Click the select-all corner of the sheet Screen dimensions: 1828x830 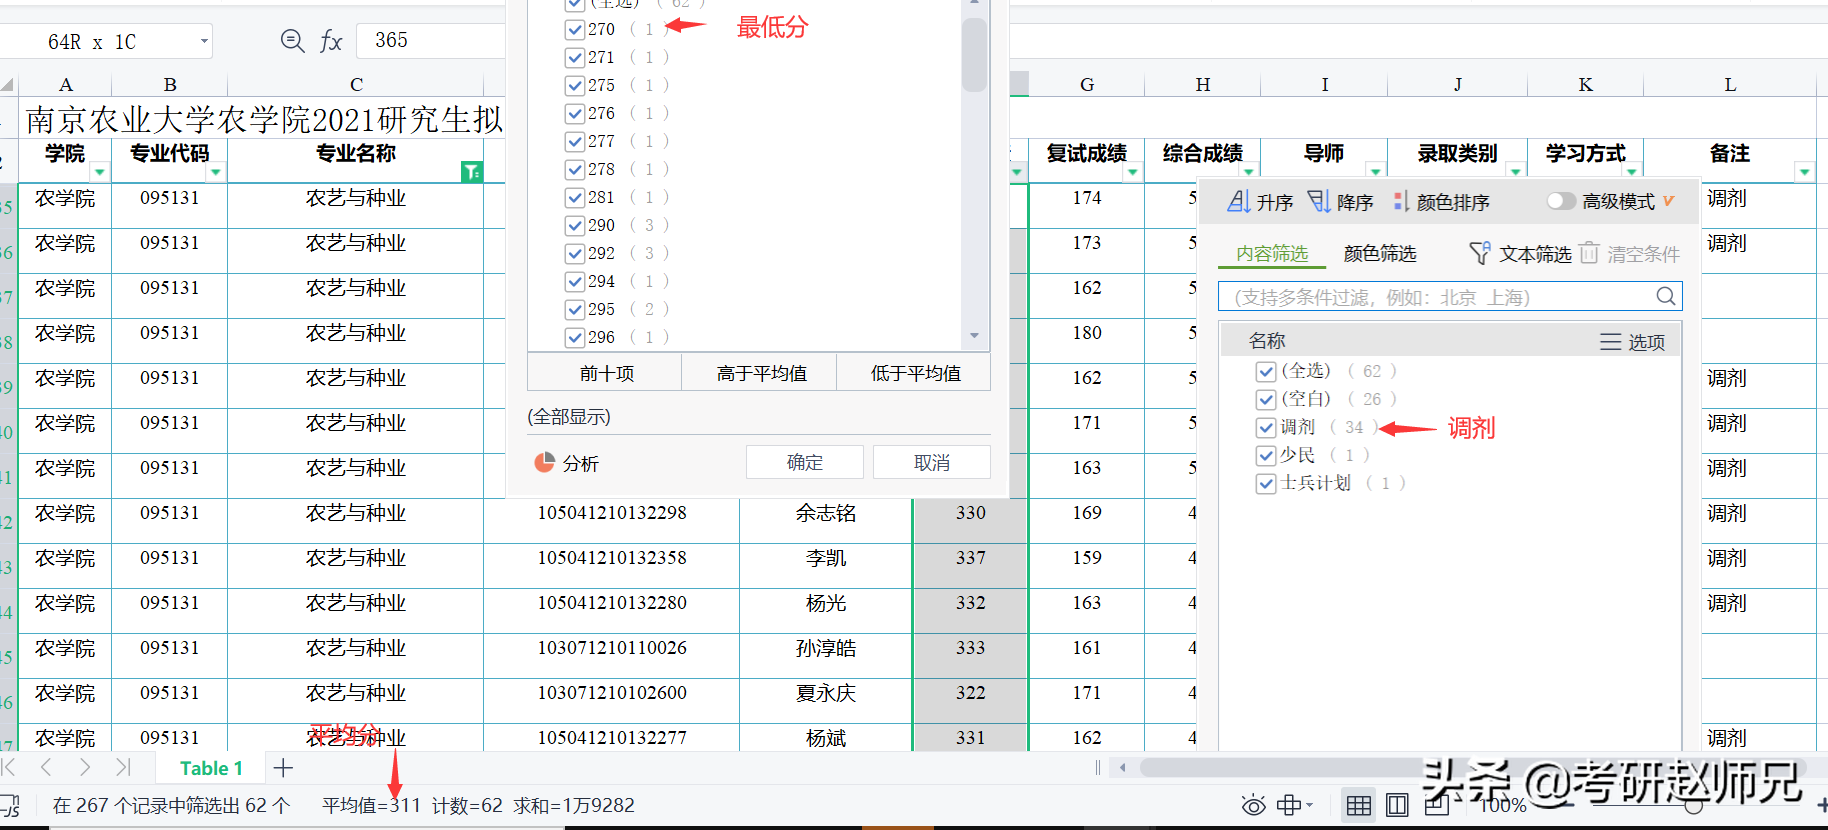[x=8, y=85]
